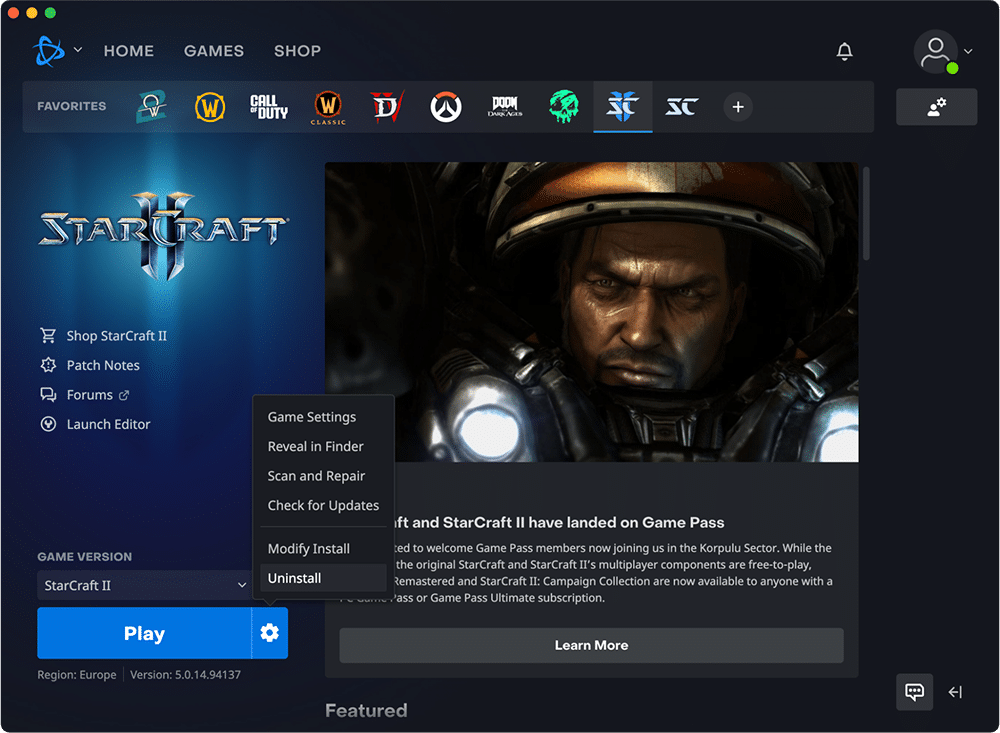Click the Battle.net logo icon
1000x733 pixels.
[x=48, y=51]
